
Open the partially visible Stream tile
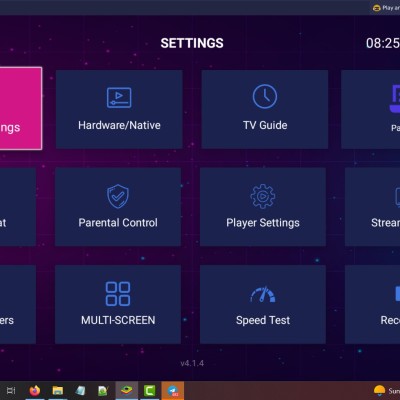click(372, 207)
